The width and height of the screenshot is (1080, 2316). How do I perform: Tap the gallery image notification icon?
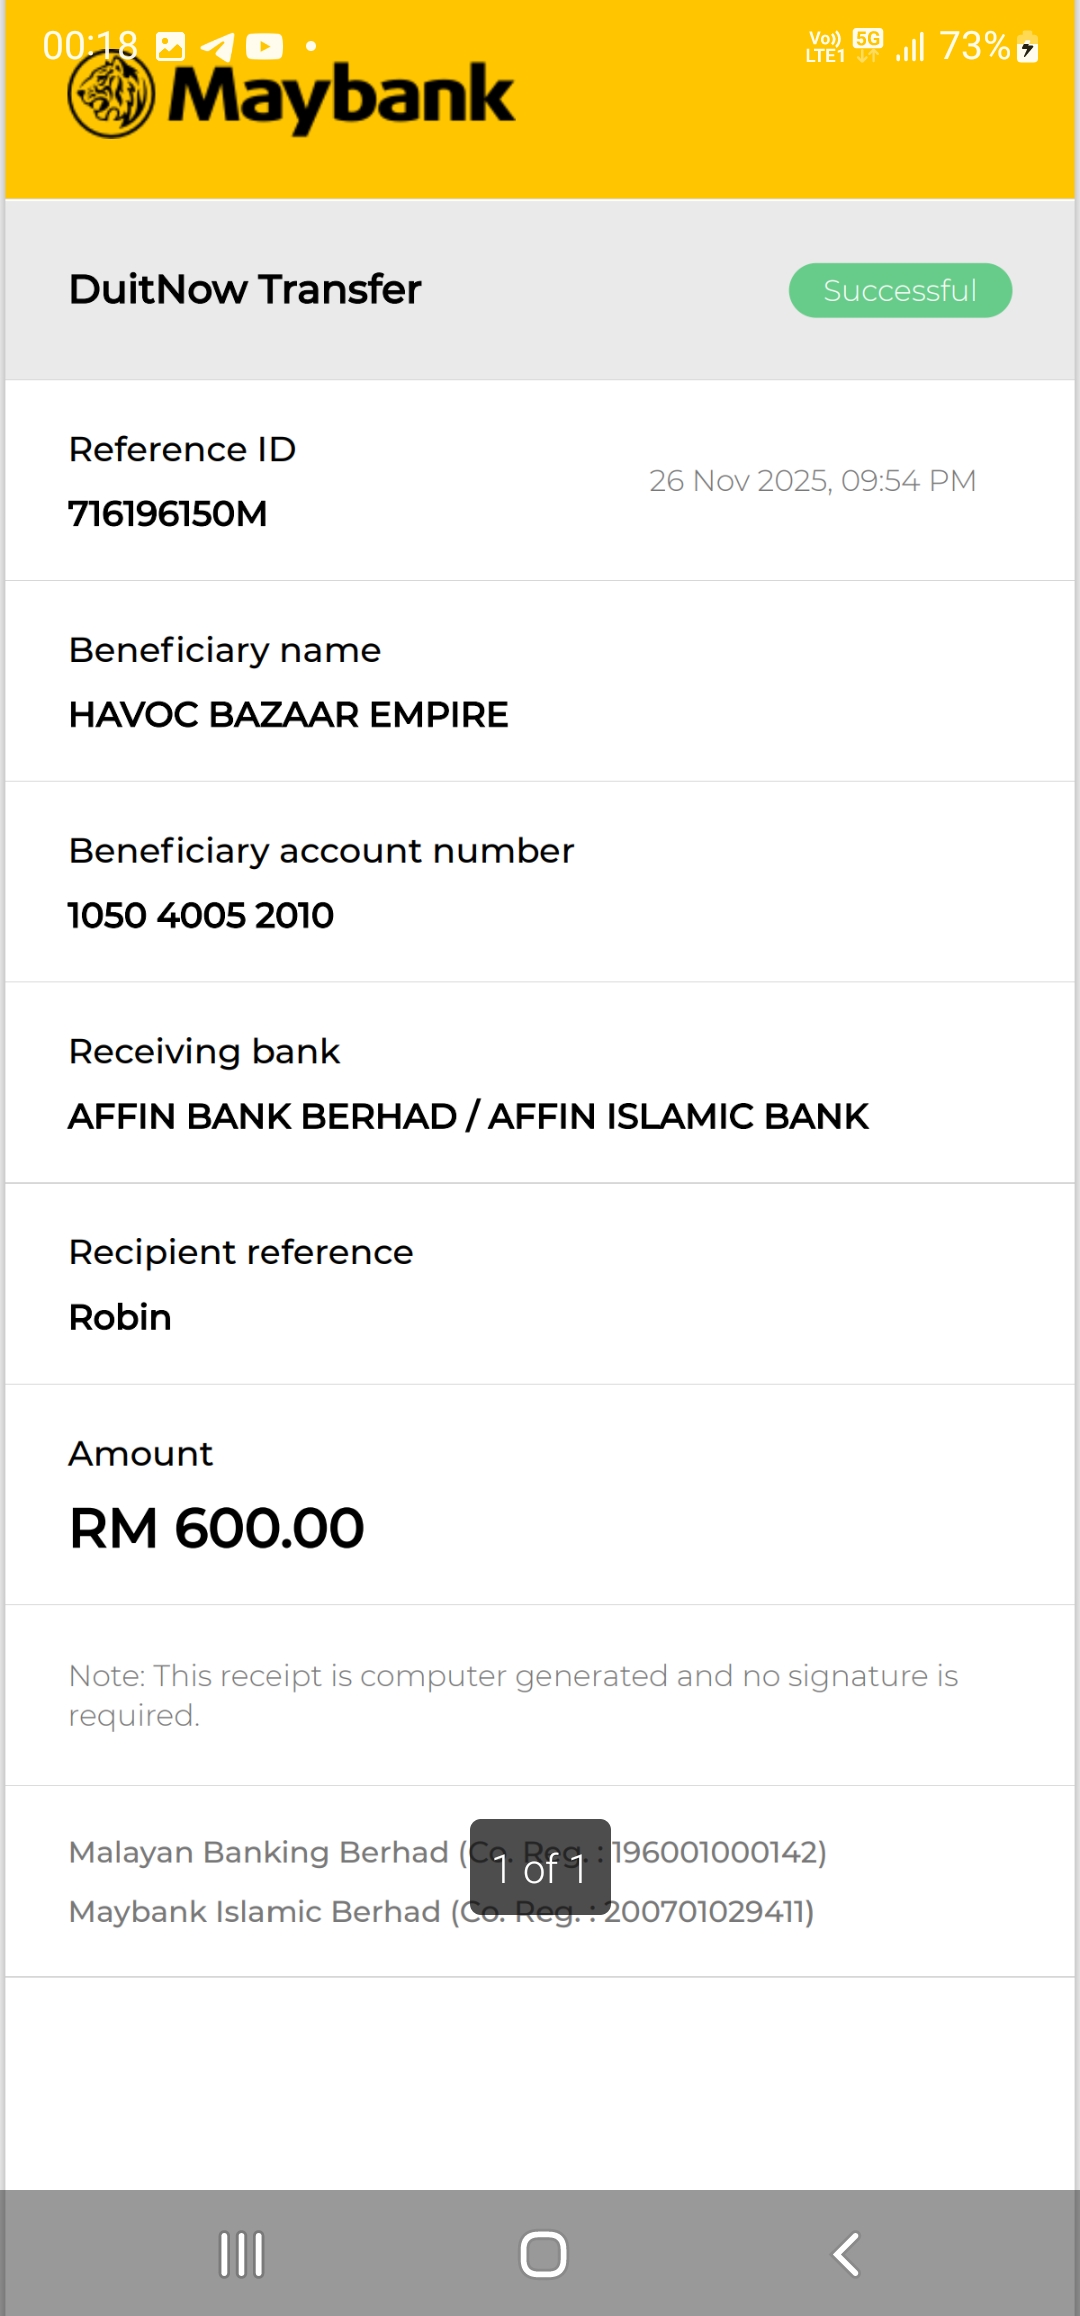pos(171,46)
